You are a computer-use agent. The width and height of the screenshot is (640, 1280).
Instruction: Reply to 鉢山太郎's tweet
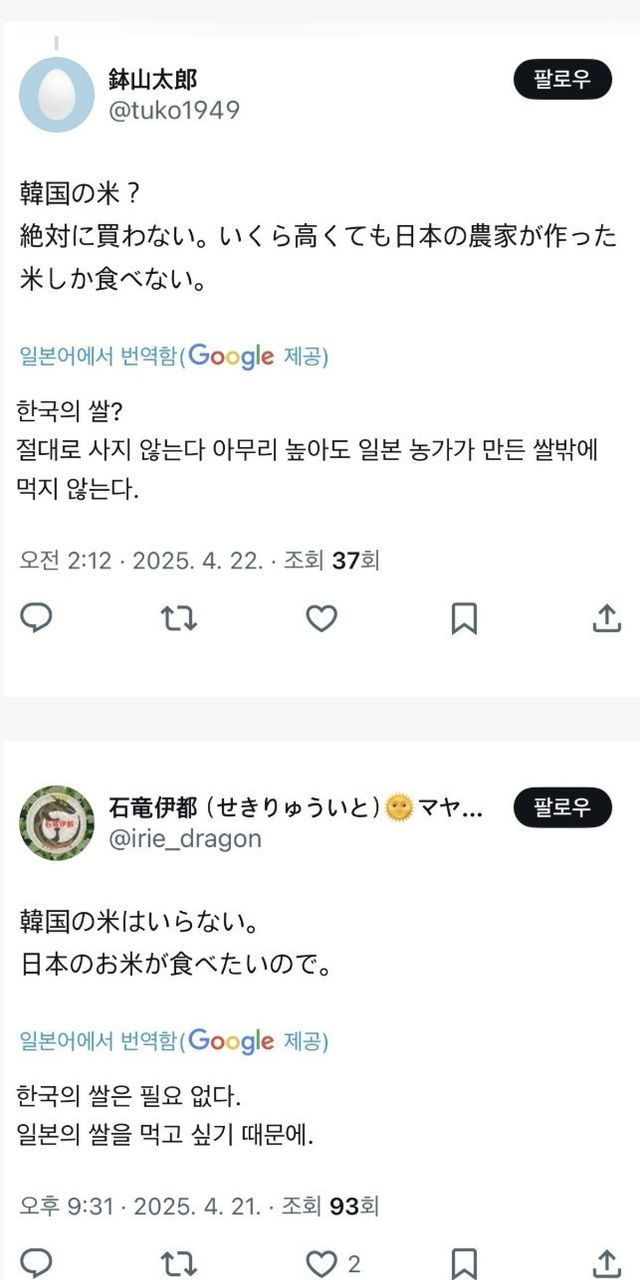[36, 619]
